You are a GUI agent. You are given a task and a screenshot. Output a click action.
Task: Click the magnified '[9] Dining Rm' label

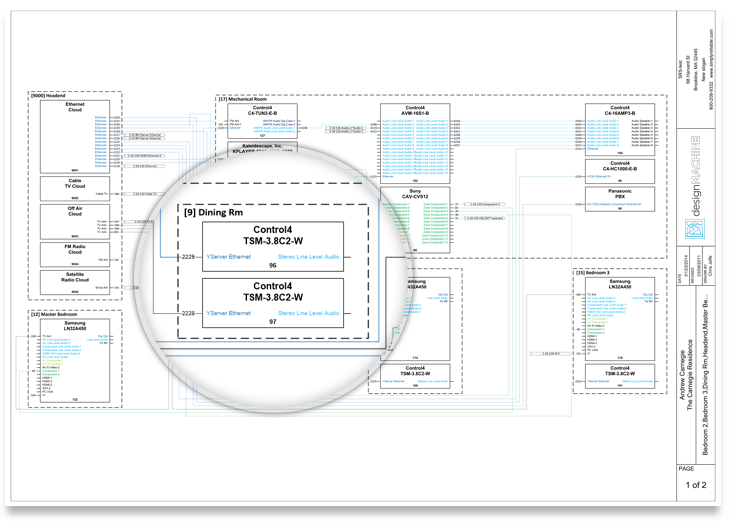(x=213, y=213)
